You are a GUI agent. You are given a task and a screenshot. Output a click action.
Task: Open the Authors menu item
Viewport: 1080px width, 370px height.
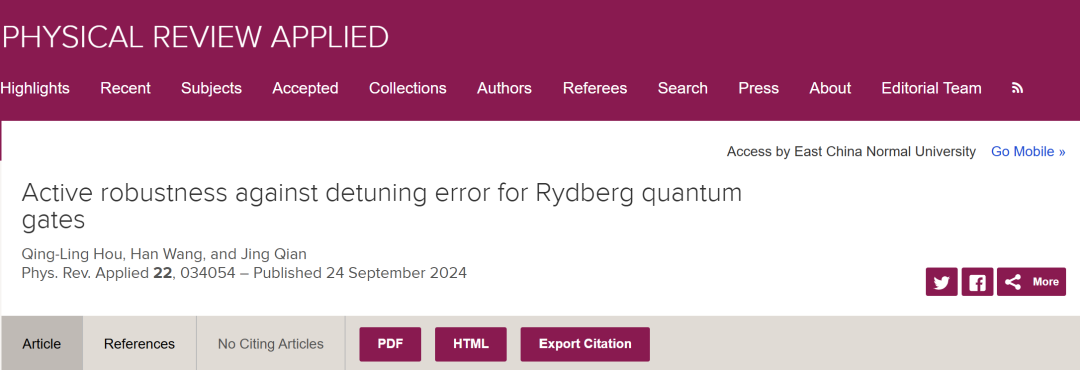click(x=504, y=88)
